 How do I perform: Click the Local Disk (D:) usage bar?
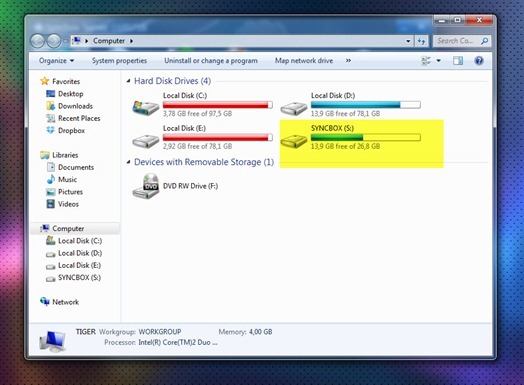click(x=366, y=105)
